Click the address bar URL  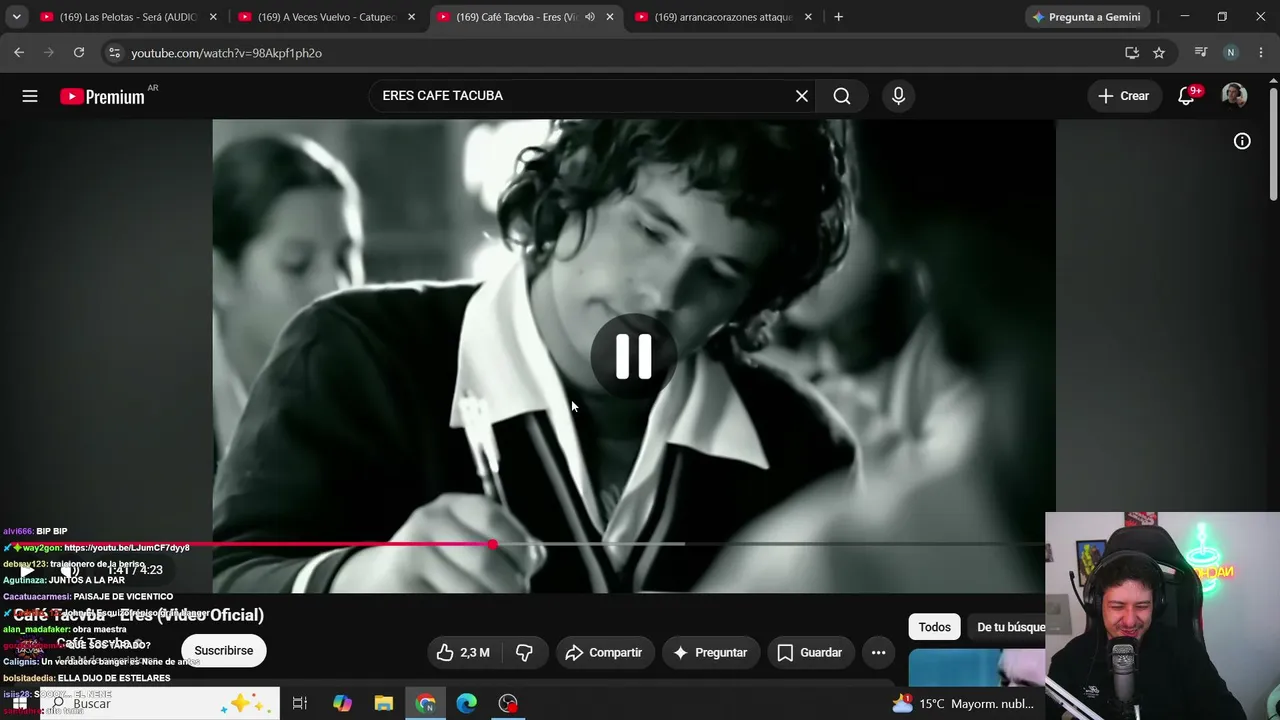(226, 53)
